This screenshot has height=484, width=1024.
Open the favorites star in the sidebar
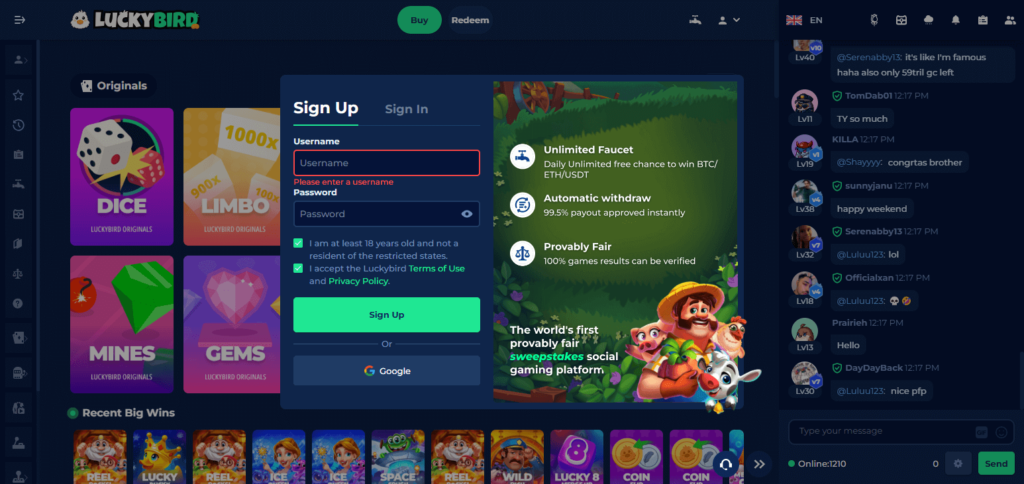18,95
